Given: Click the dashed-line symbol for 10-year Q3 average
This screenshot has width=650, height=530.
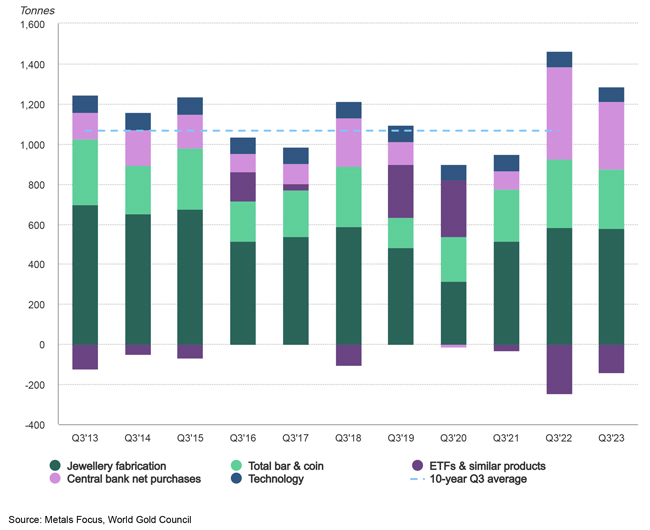Looking at the screenshot, I should tap(417, 480).
